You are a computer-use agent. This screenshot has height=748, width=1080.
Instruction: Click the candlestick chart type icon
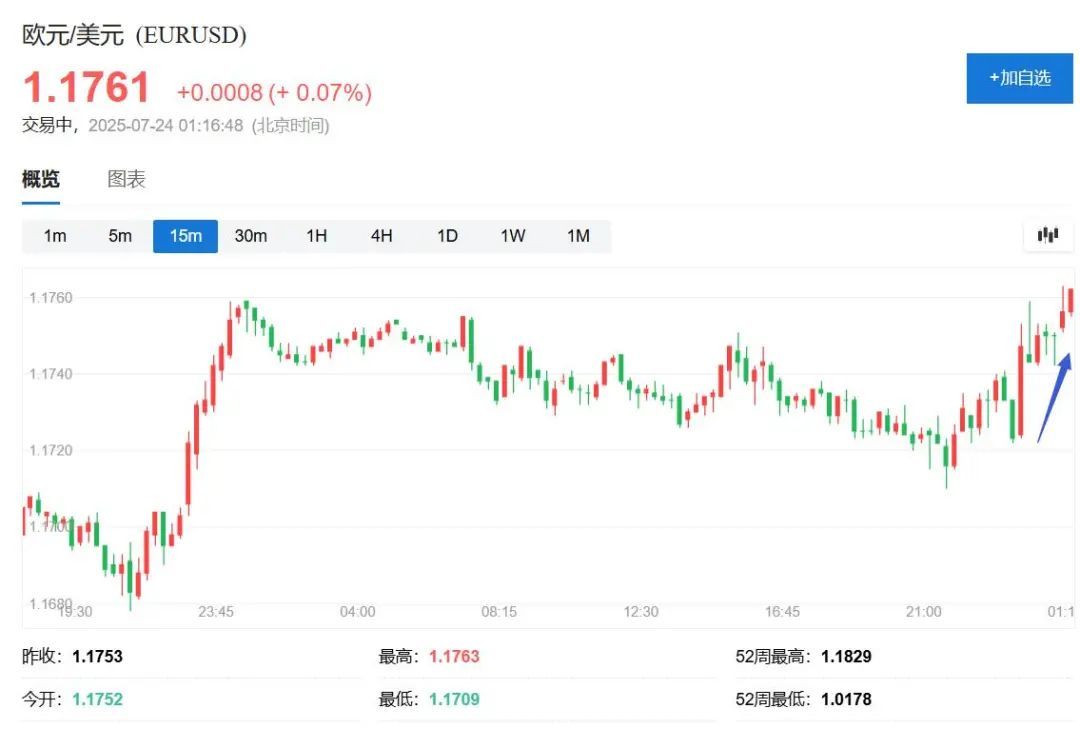point(1048,236)
